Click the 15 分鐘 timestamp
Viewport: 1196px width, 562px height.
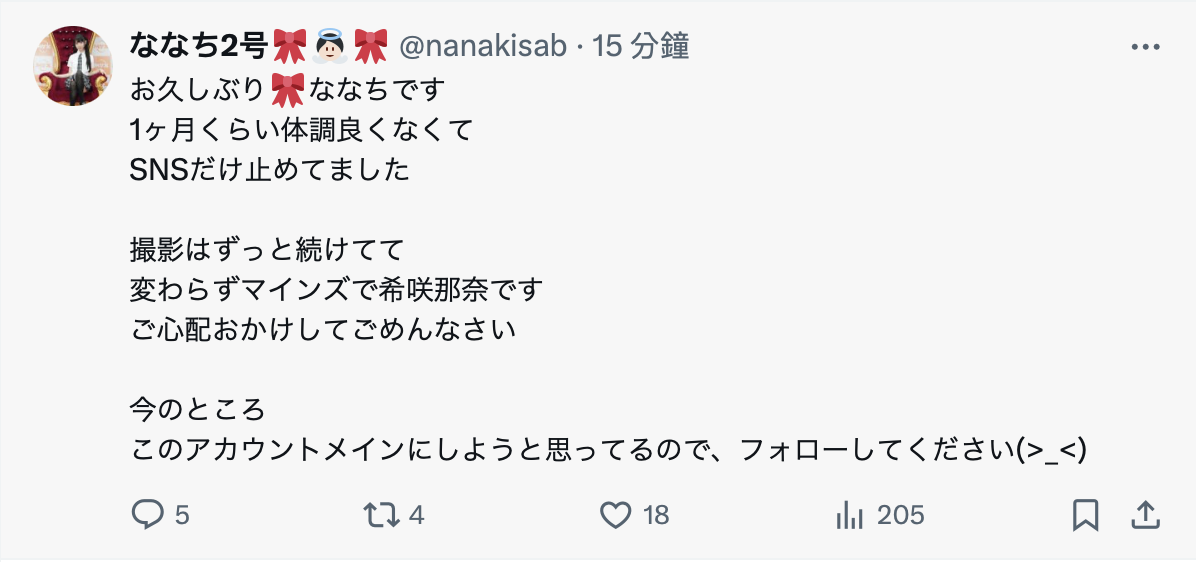(641, 46)
